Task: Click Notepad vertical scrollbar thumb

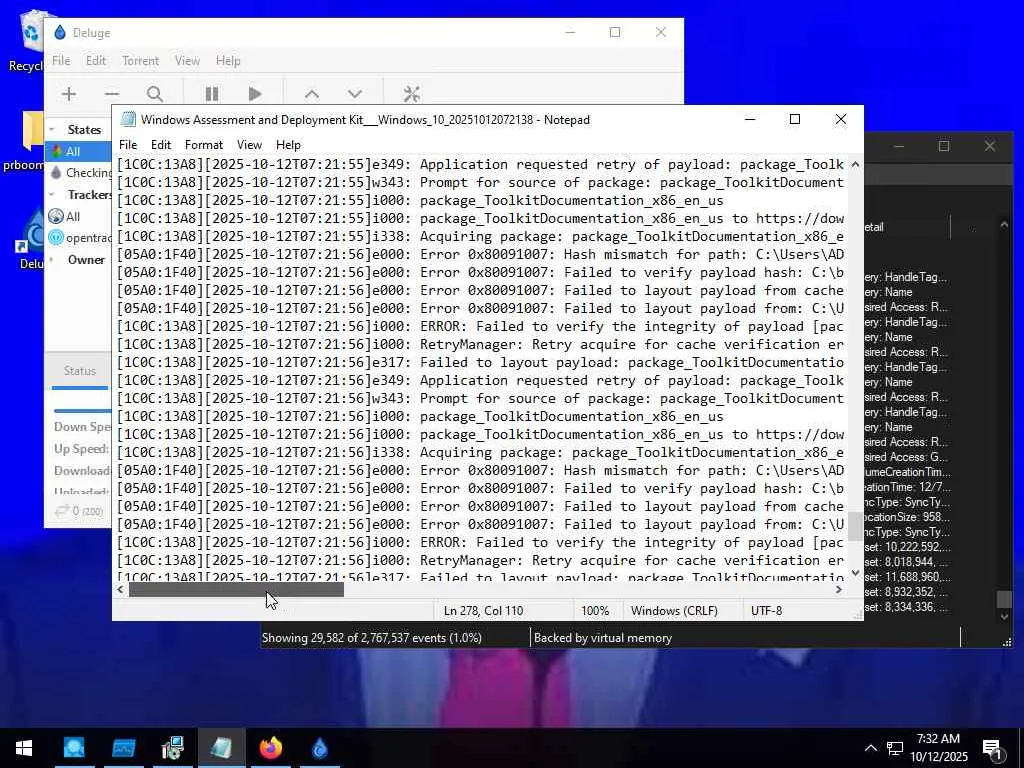Action: point(856,527)
